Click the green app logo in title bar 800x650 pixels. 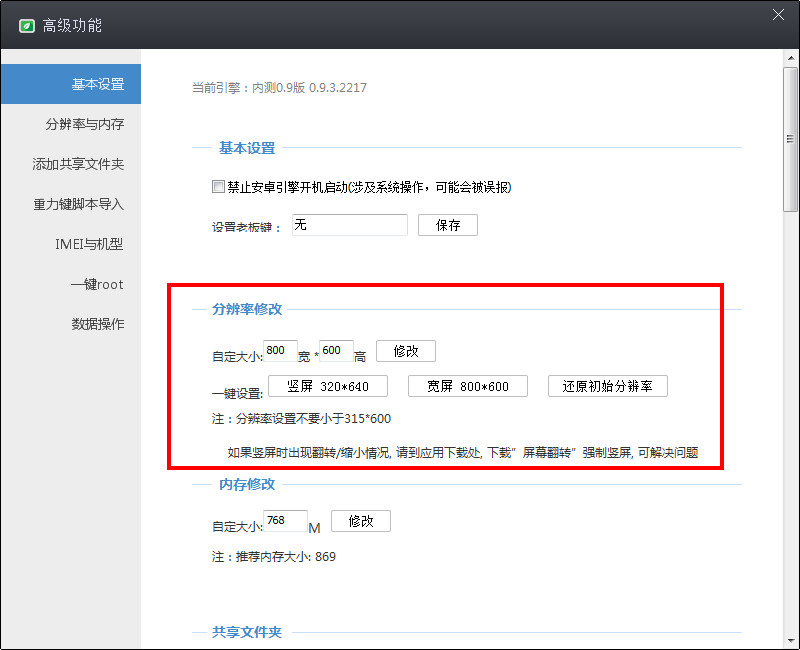tap(27, 25)
